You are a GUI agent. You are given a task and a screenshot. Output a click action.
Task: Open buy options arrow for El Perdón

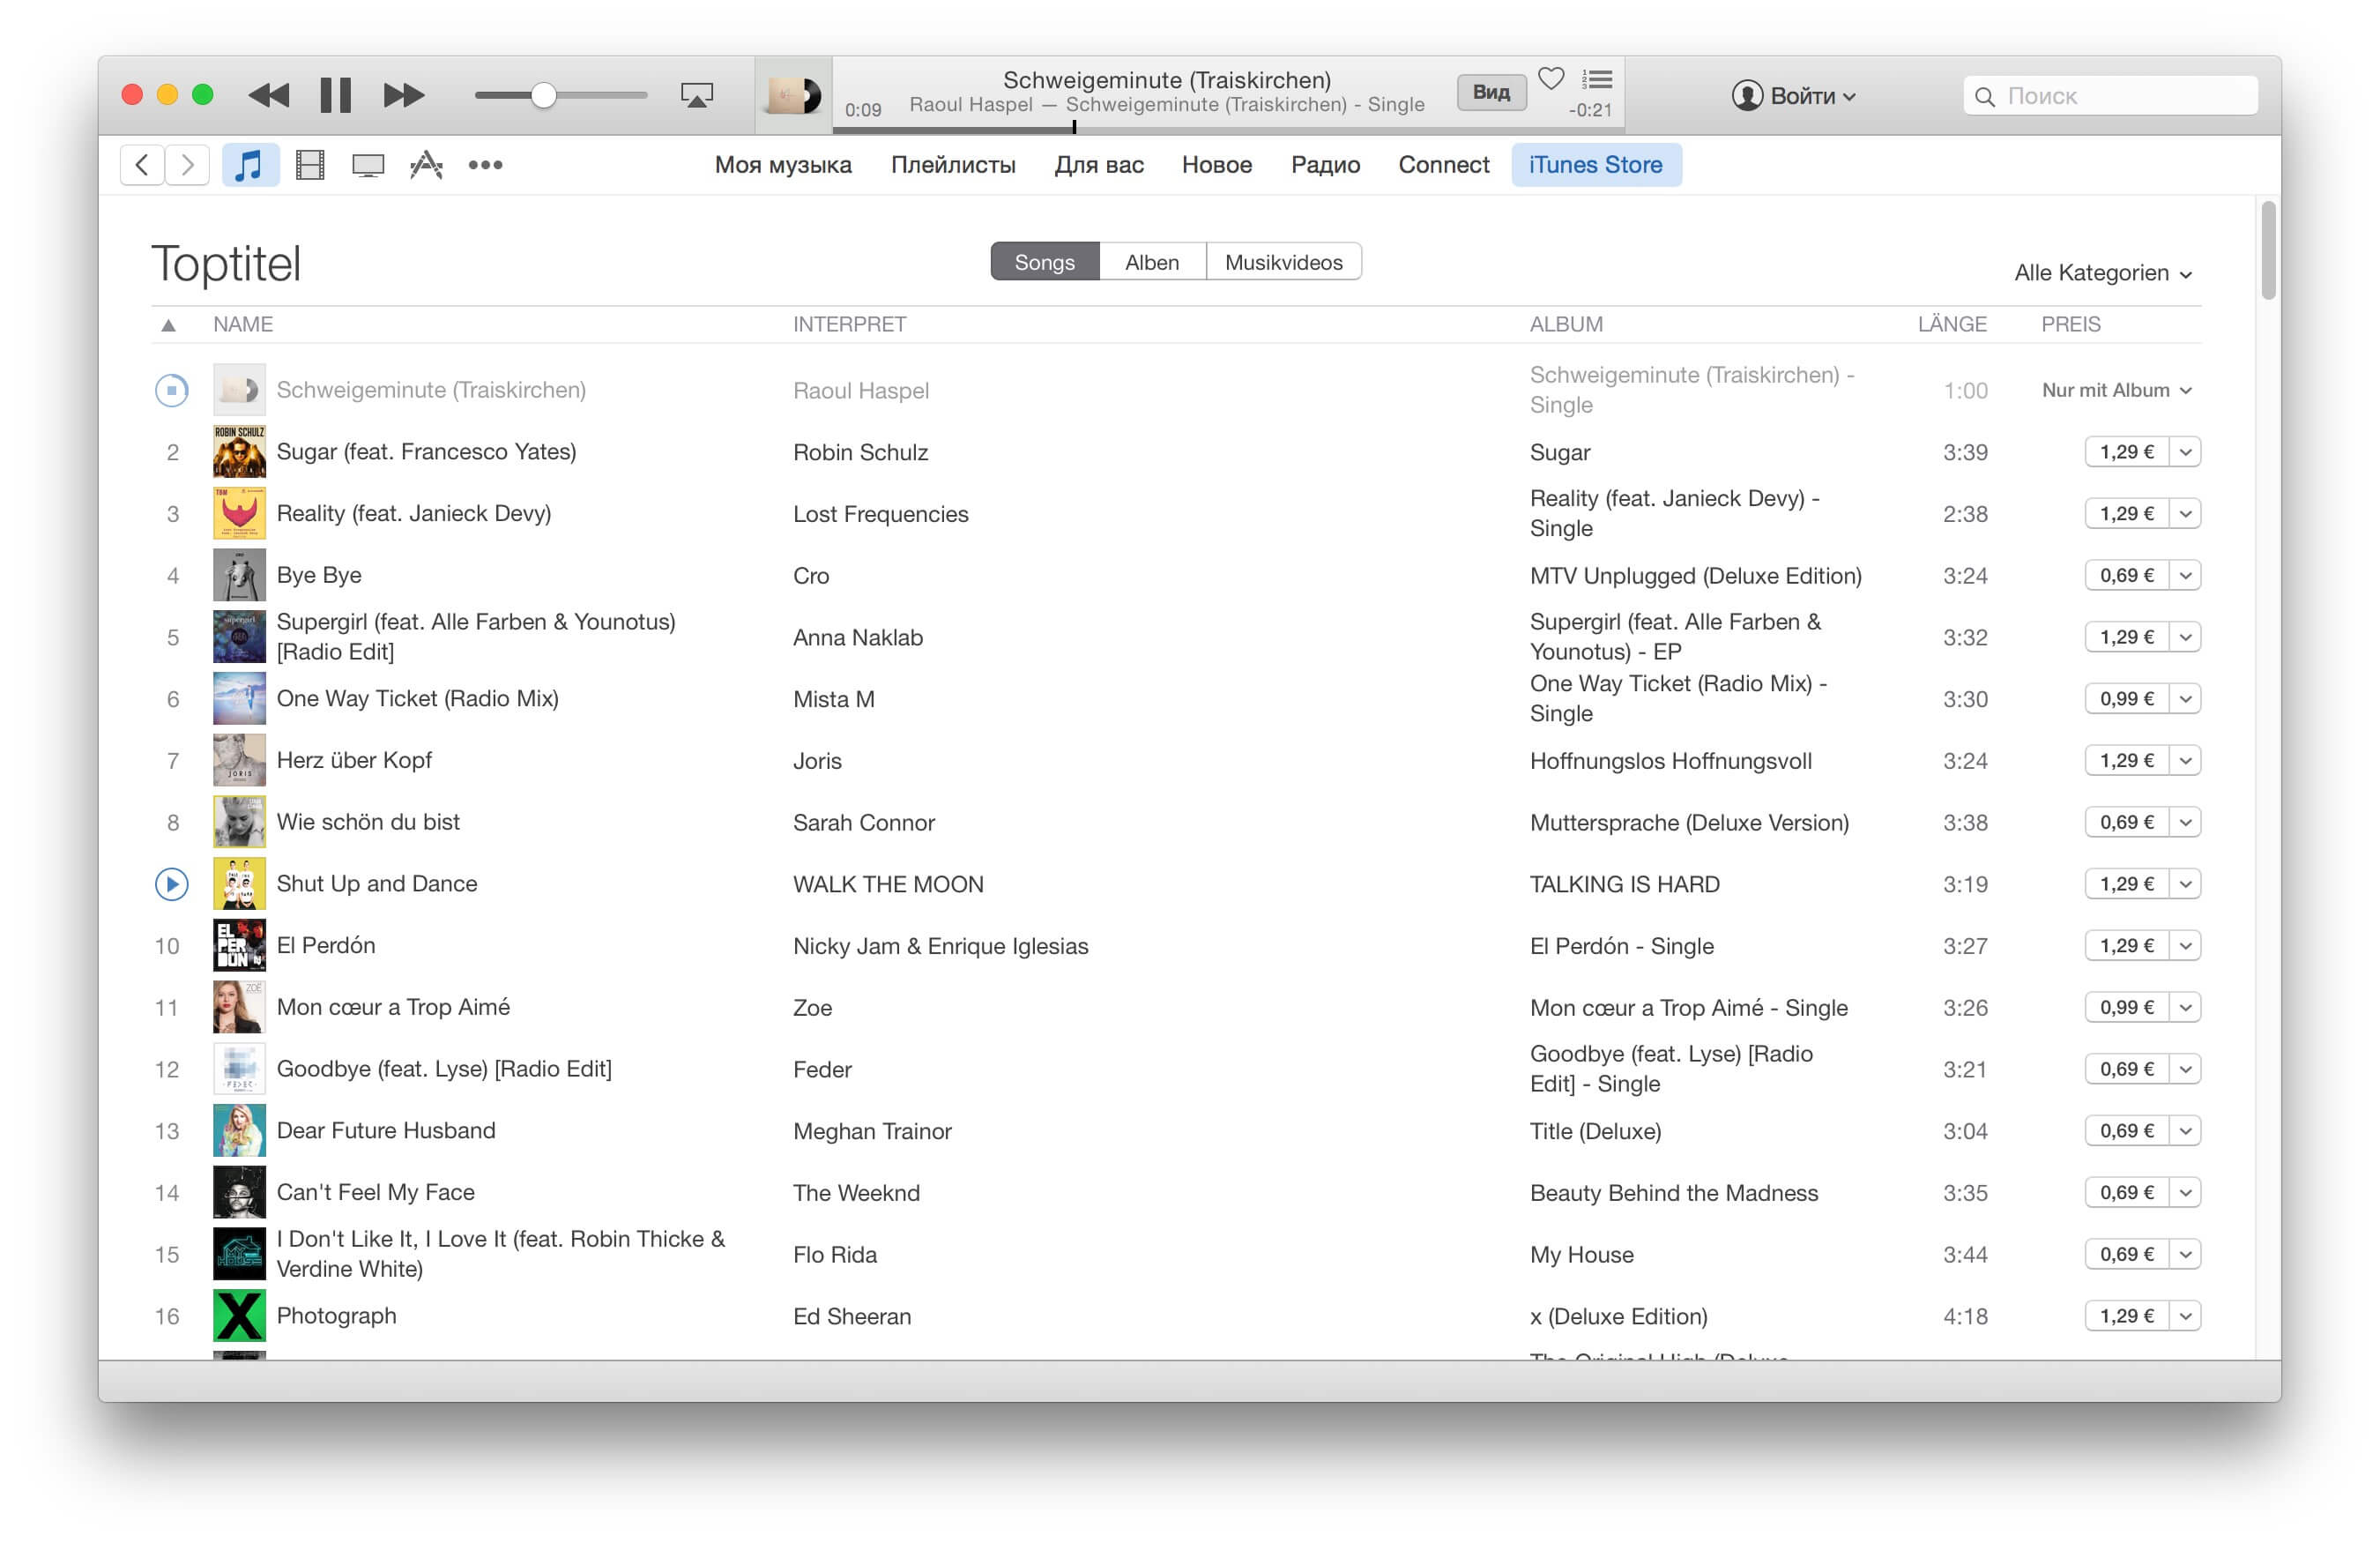(x=2185, y=946)
